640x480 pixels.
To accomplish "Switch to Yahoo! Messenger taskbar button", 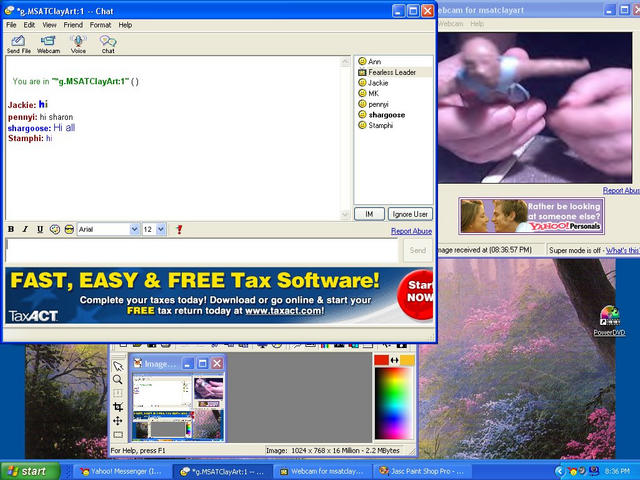I will [121, 471].
